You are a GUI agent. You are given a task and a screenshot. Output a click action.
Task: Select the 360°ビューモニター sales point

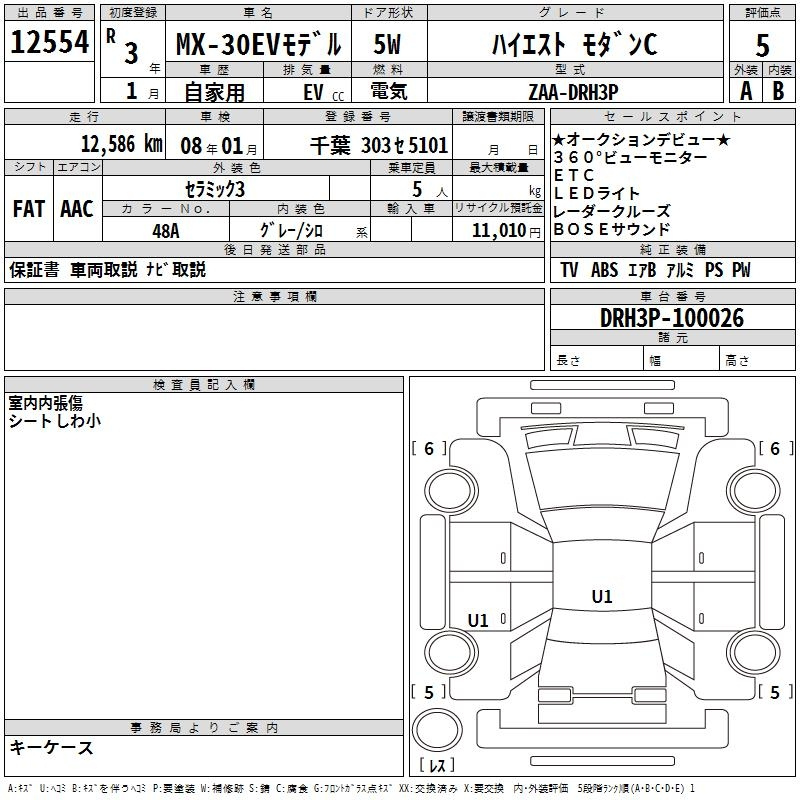pos(630,157)
